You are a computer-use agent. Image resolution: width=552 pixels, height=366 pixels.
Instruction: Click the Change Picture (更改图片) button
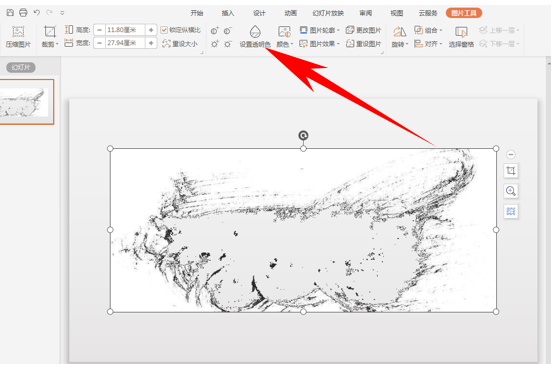tap(363, 30)
